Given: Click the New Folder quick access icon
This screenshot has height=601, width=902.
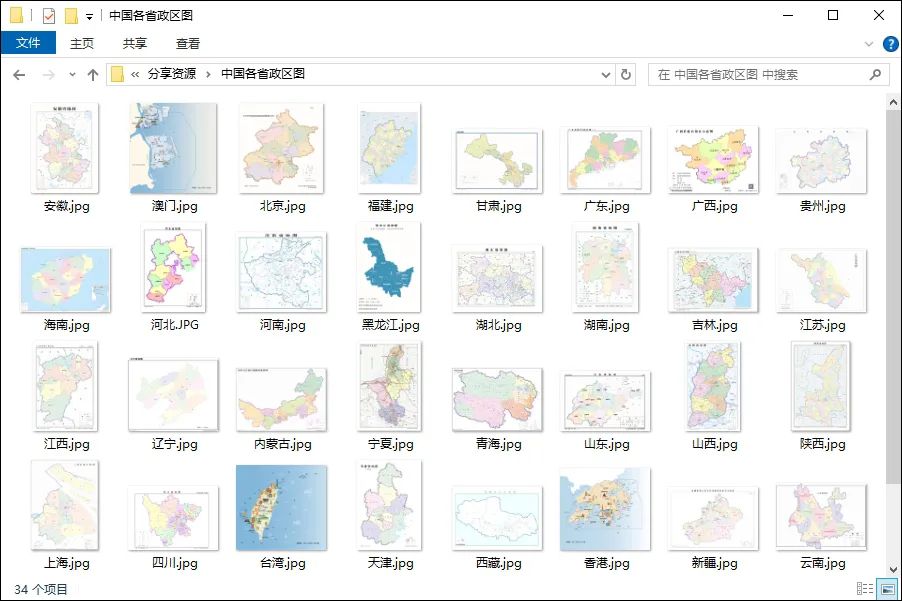Looking at the screenshot, I should click(x=71, y=16).
